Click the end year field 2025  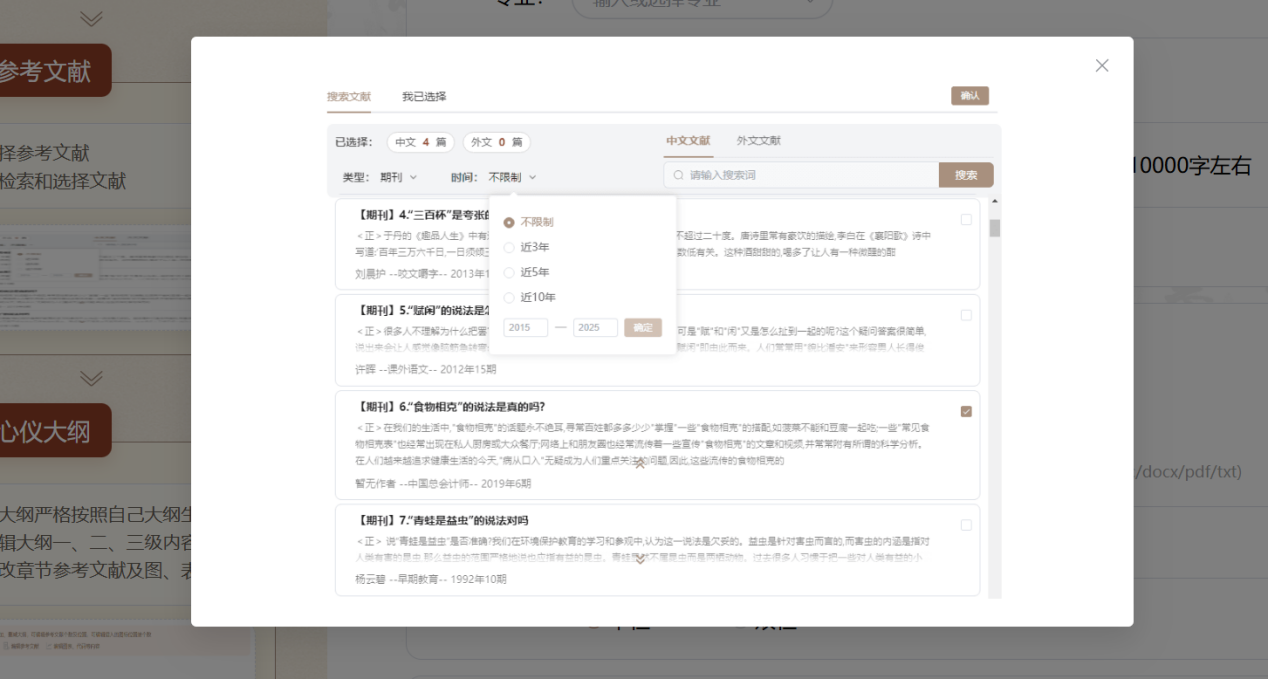click(x=595, y=327)
